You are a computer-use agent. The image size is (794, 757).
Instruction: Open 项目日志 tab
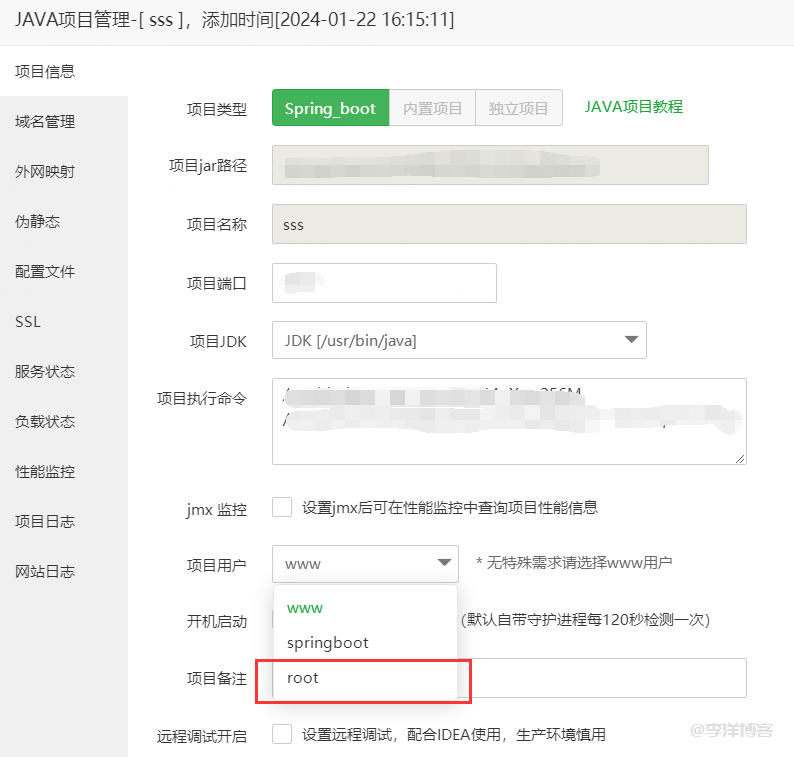click(x=45, y=522)
